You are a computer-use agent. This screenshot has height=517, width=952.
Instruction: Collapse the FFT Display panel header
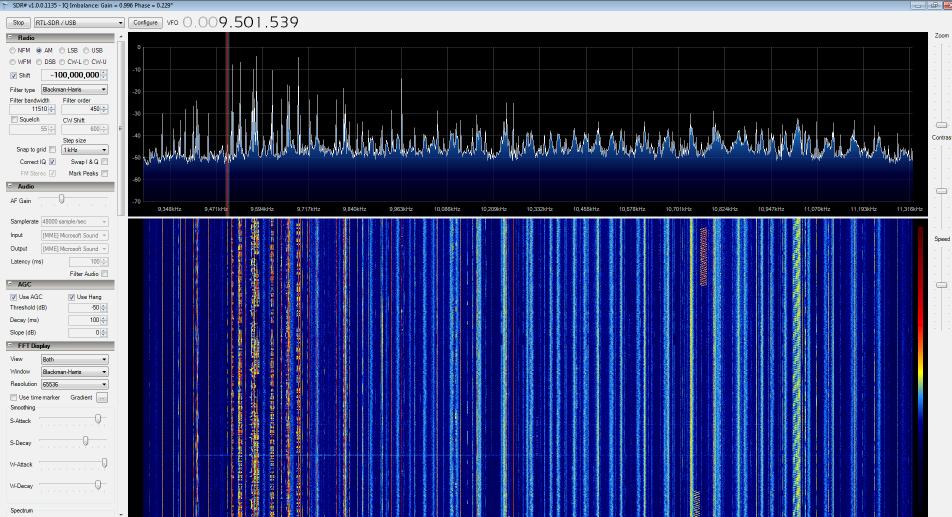tap(60, 346)
